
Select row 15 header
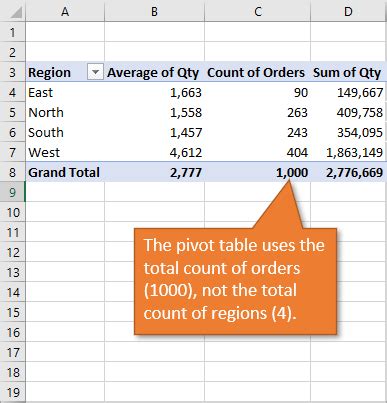pos(13,312)
